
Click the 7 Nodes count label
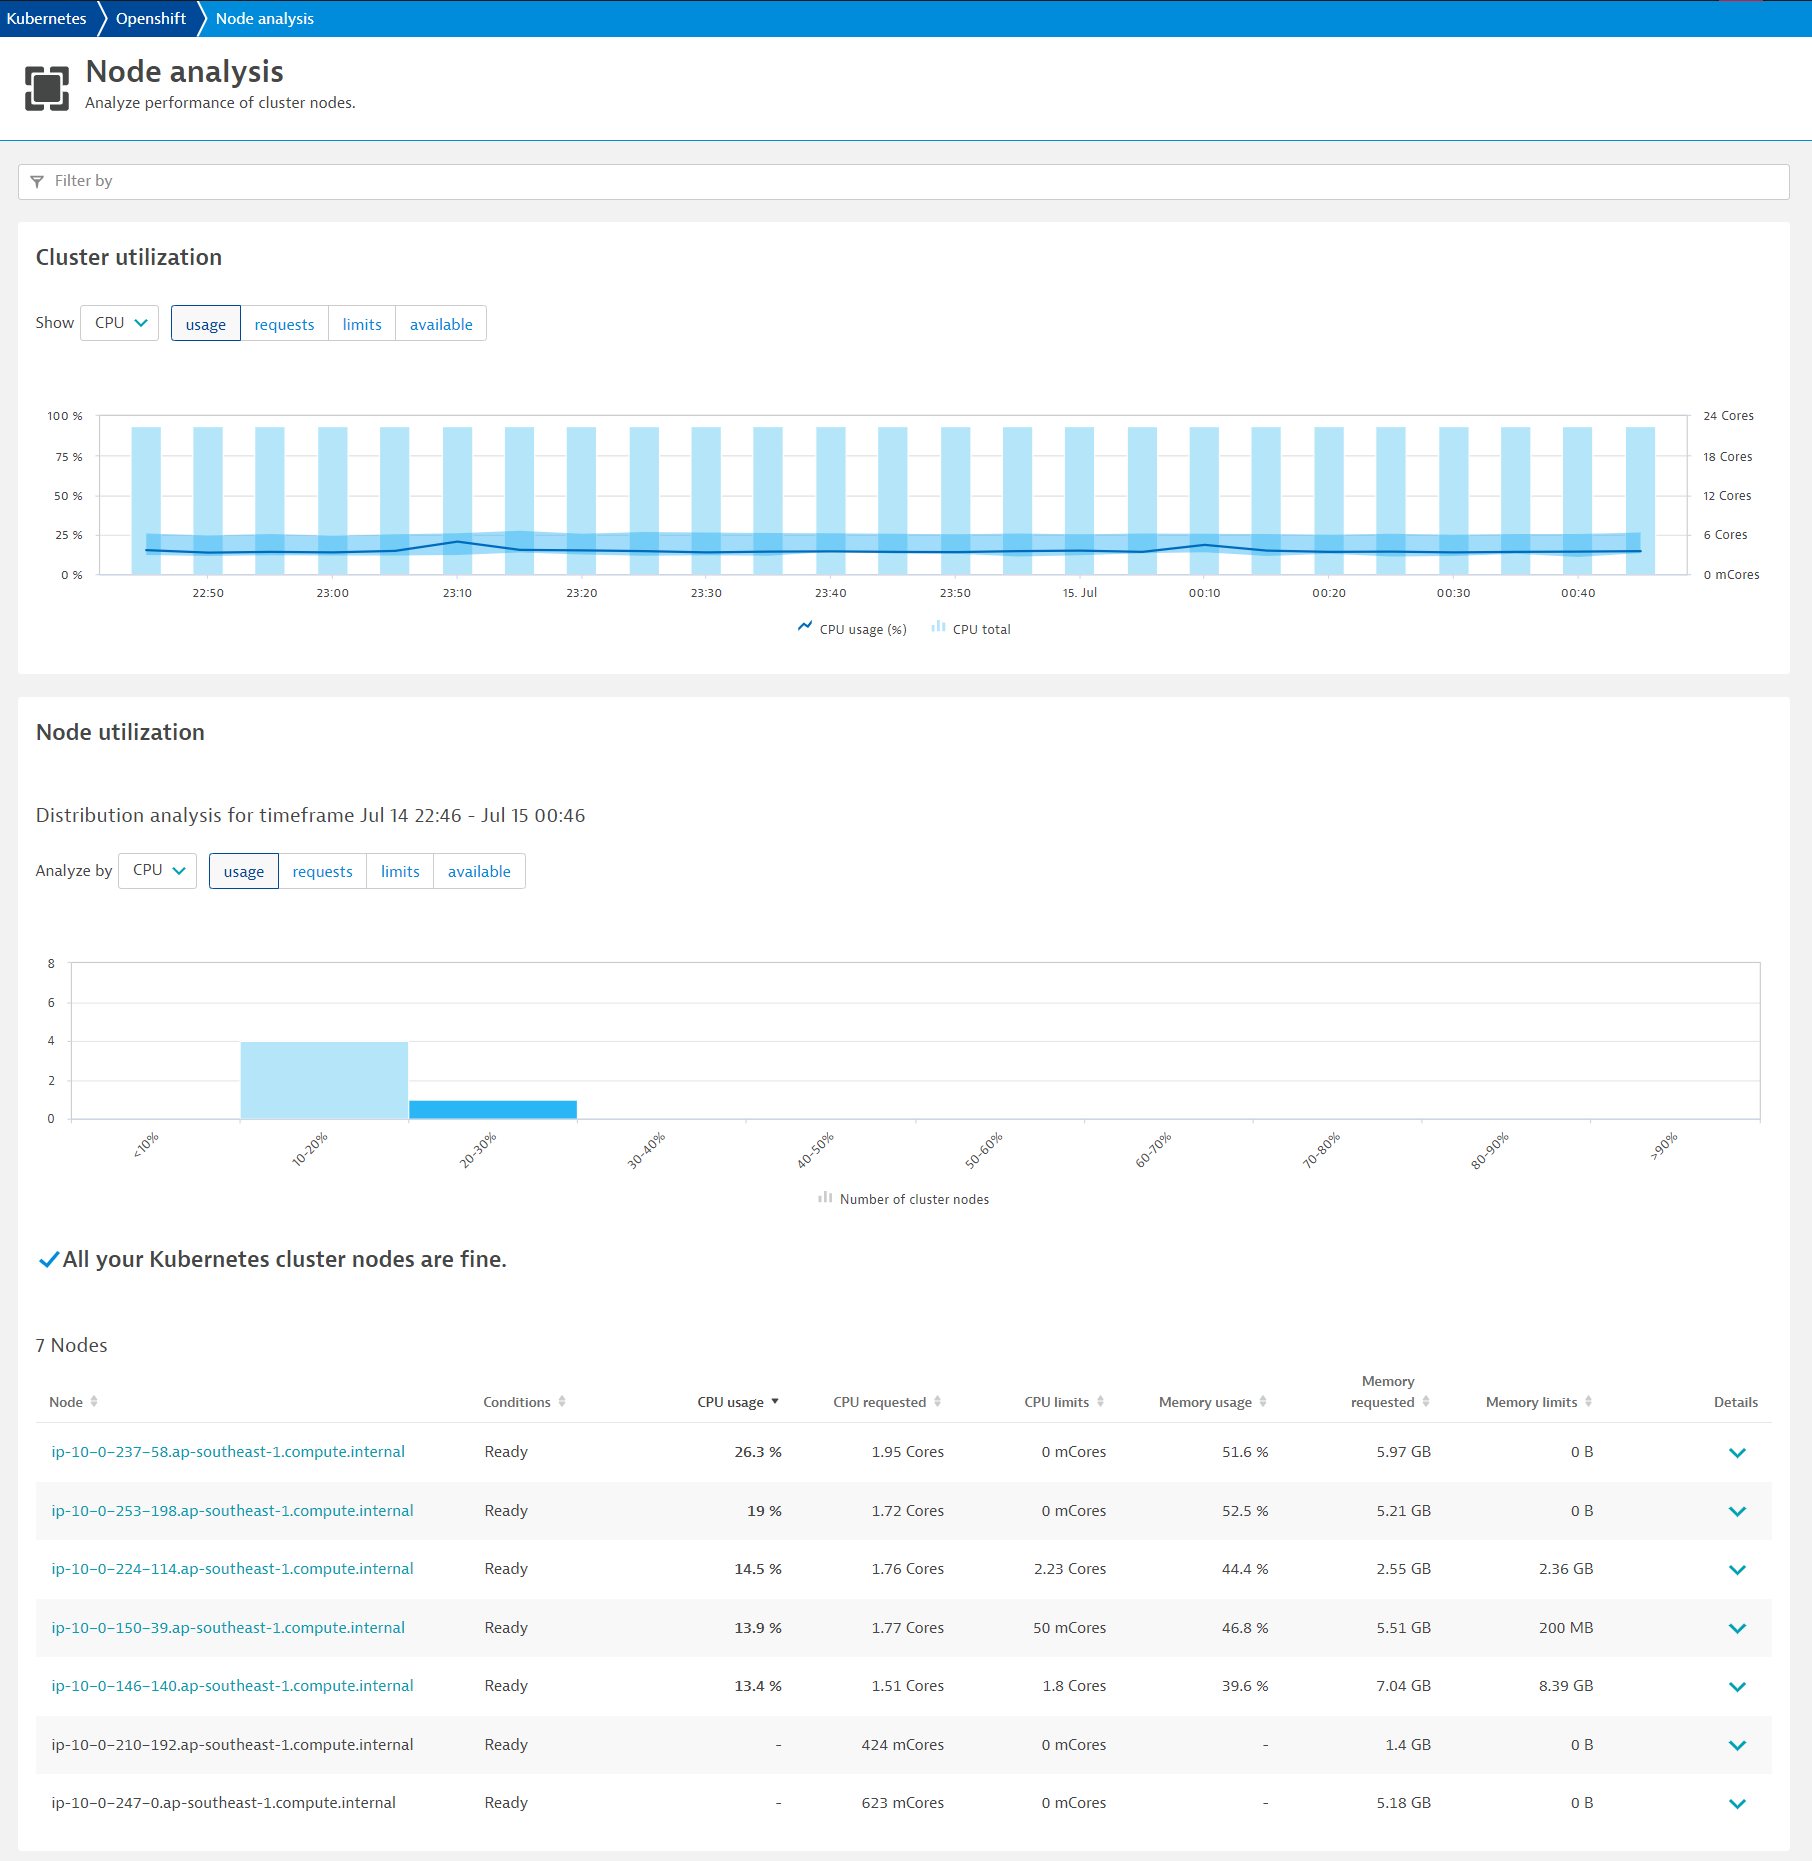tap(71, 1345)
